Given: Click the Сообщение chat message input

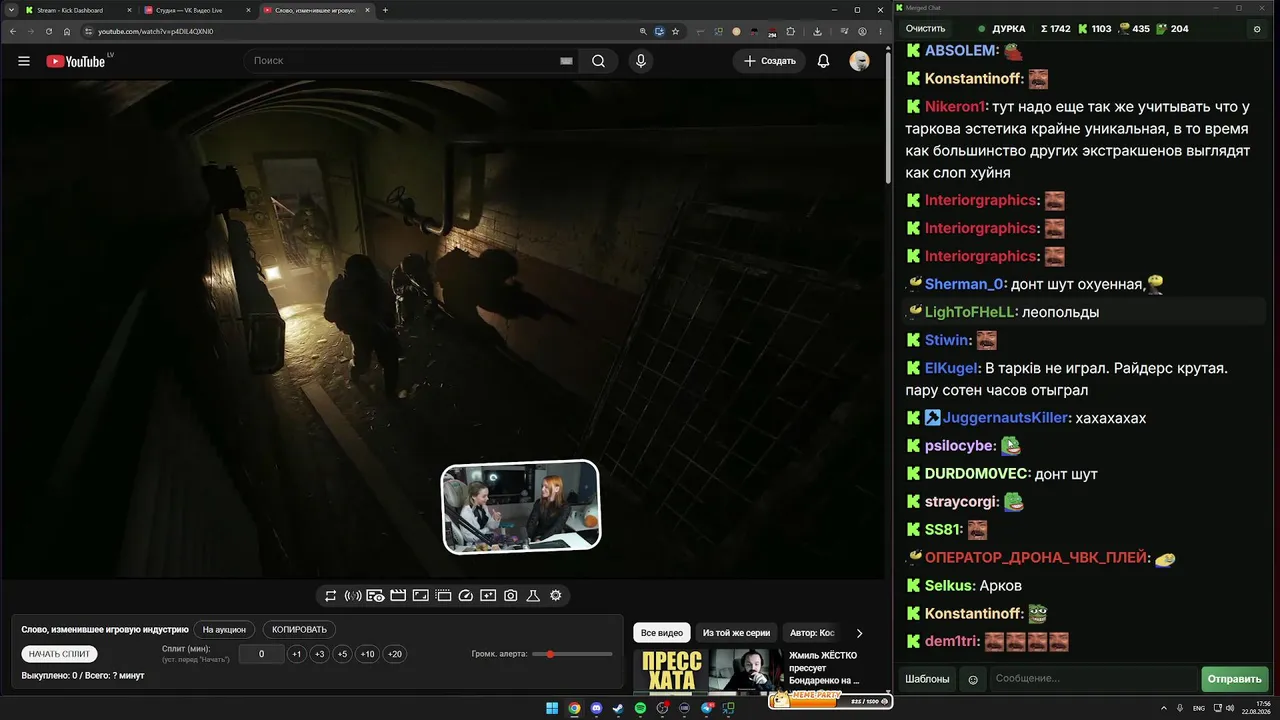Looking at the screenshot, I should (1093, 680).
